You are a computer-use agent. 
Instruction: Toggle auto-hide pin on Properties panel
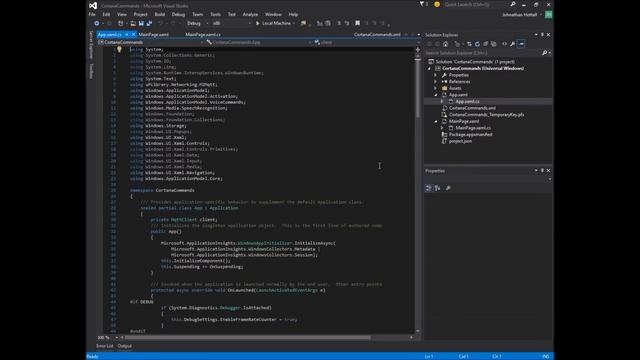(542, 171)
